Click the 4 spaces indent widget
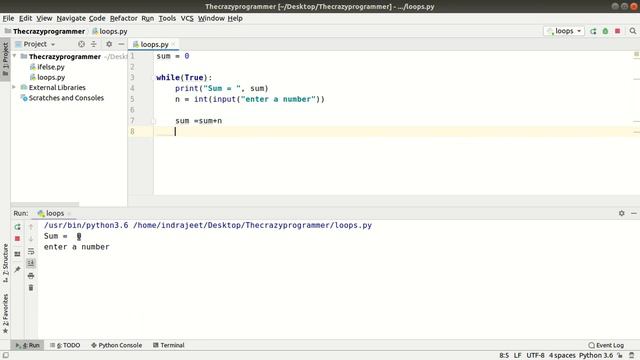Viewport: 640px width, 360px height. pos(562,356)
